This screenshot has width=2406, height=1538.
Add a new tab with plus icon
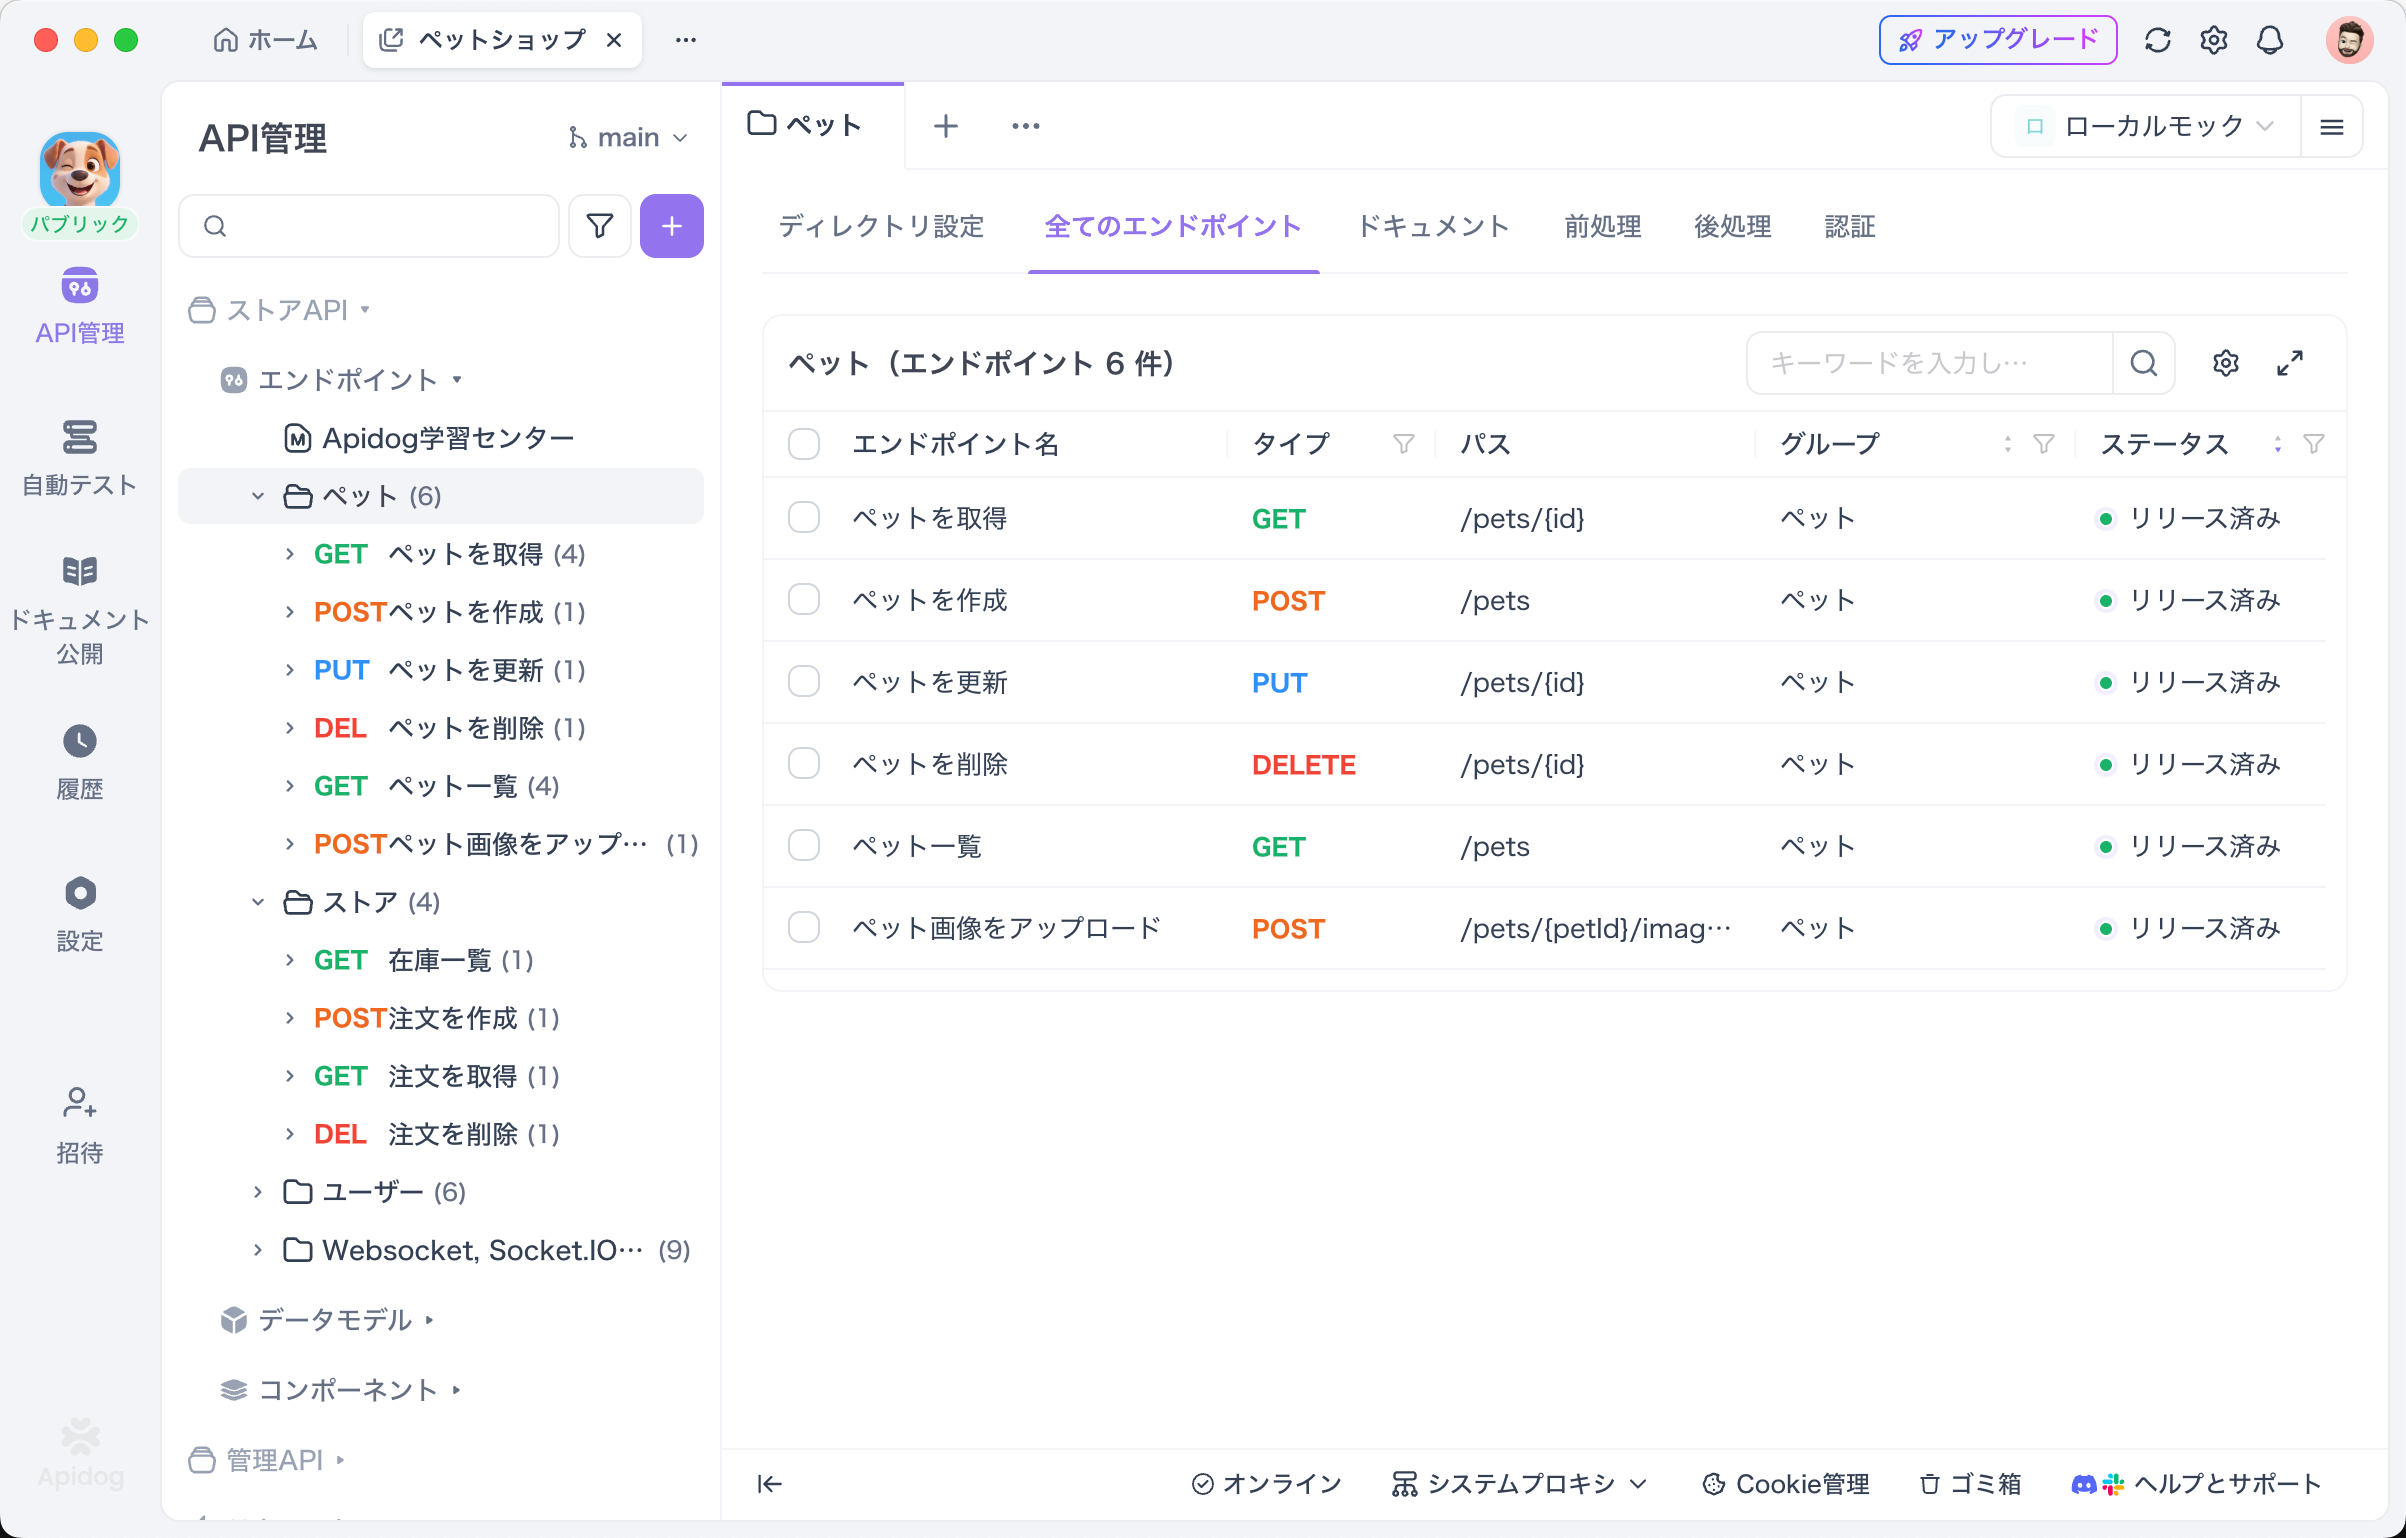pyautogui.click(x=946, y=126)
